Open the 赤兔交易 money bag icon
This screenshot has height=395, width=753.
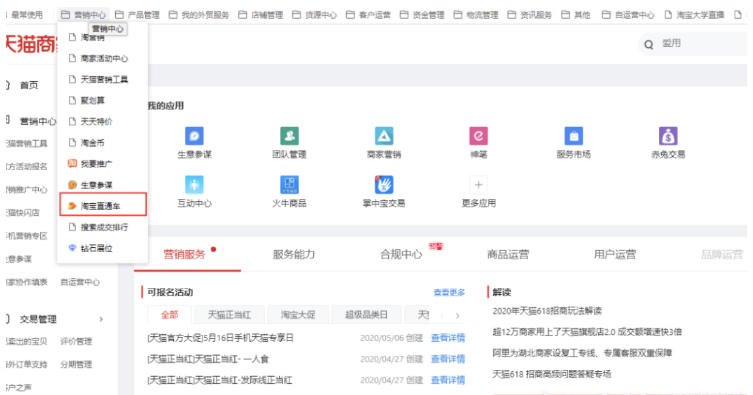pyautogui.click(x=668, y=136)
